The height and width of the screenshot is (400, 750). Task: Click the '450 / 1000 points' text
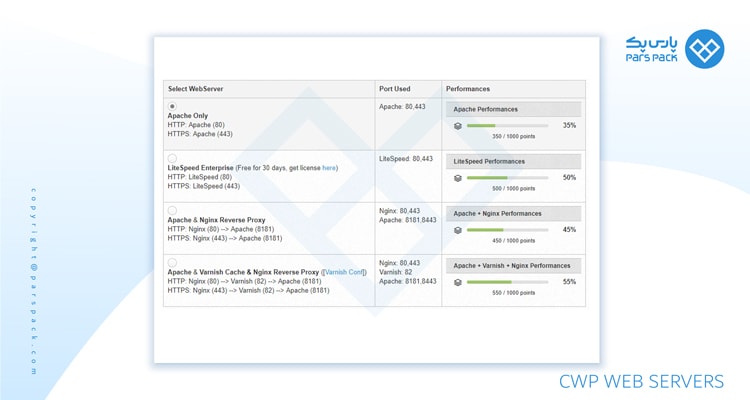coord(514,241)
